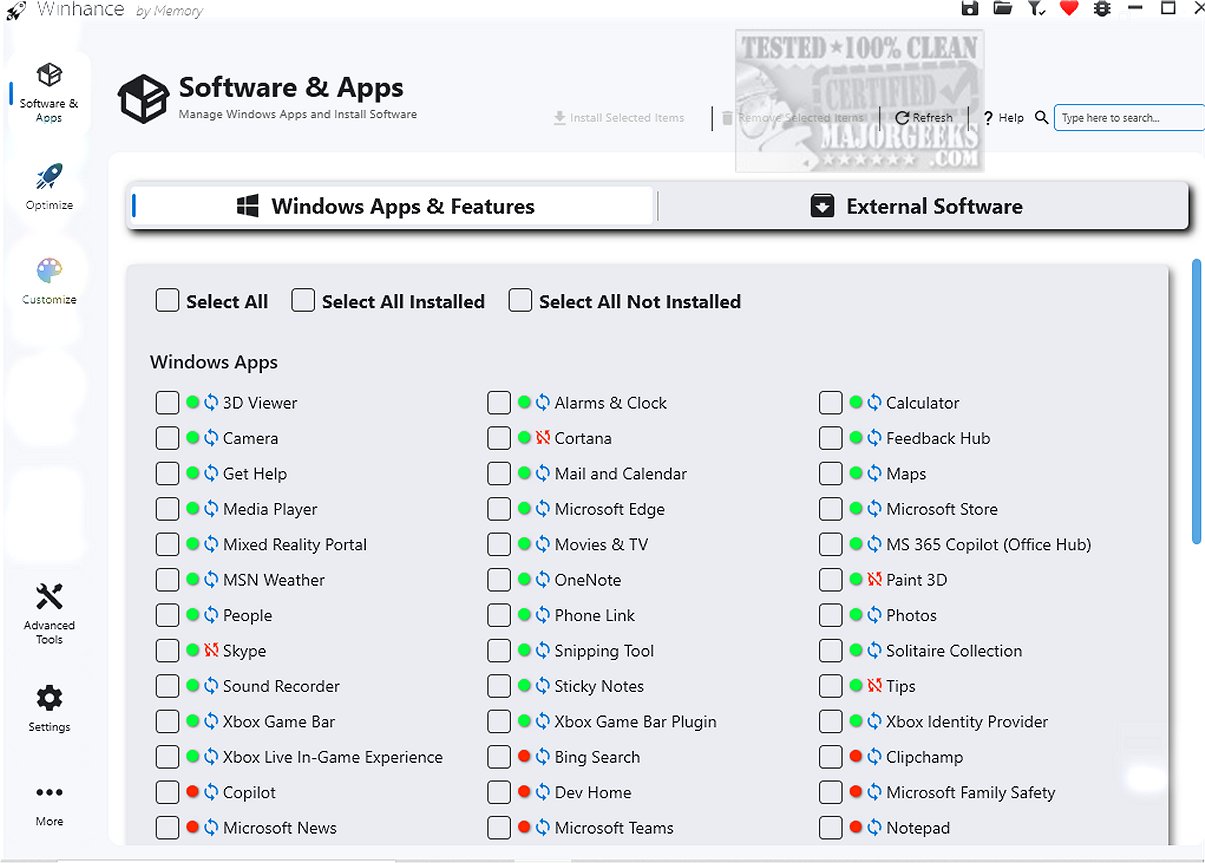
Task: Click the red cannot-reinstall icon beside Cortana
Action: coord(543,438)
